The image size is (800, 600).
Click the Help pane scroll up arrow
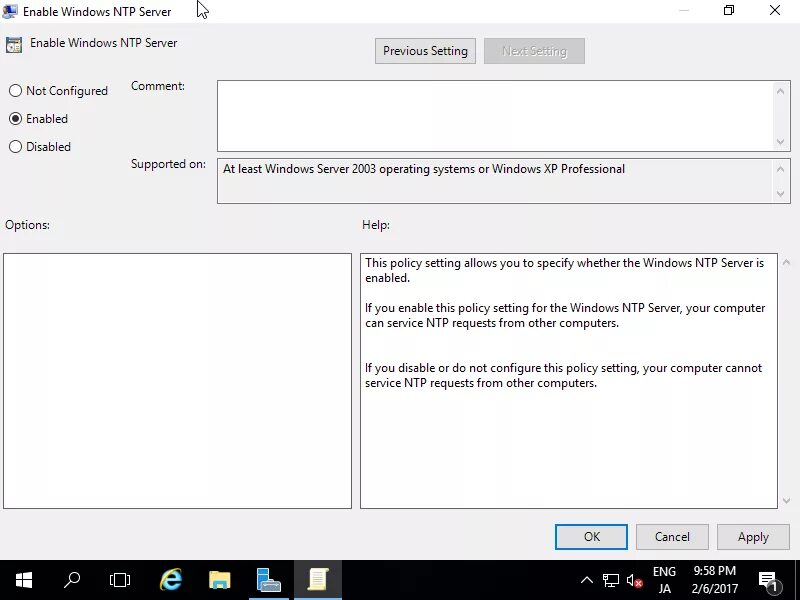point(786,262)
